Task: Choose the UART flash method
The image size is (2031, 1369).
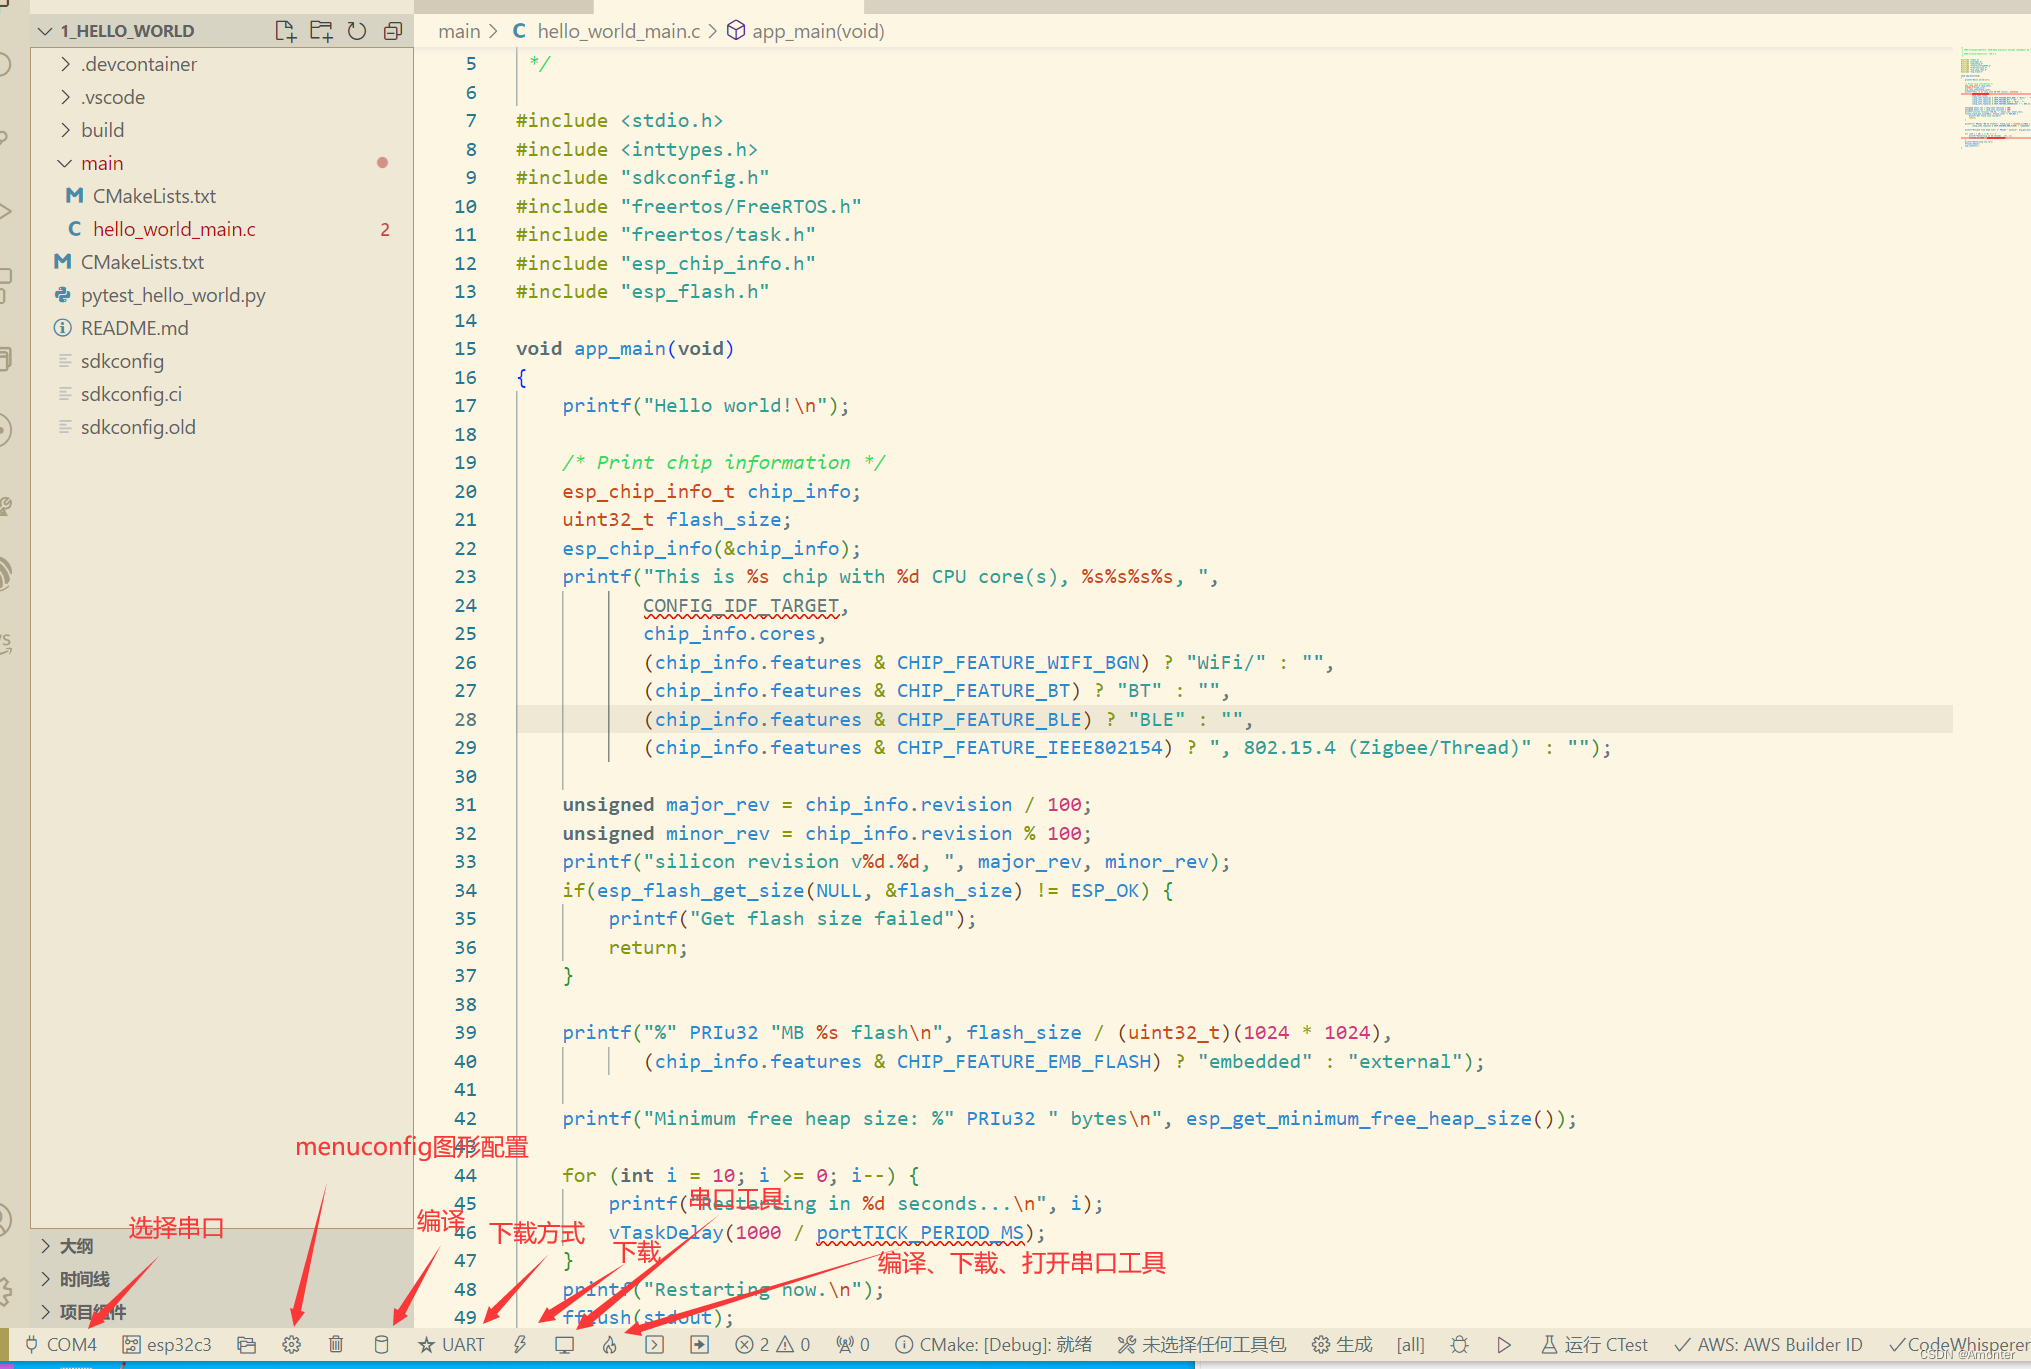Action: 451,1345
